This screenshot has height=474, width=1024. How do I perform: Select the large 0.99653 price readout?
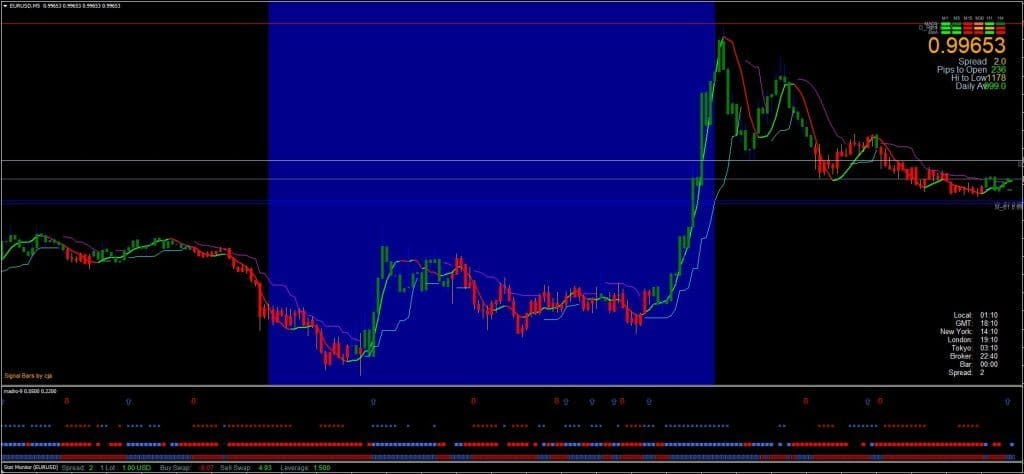tap(967, 45)
